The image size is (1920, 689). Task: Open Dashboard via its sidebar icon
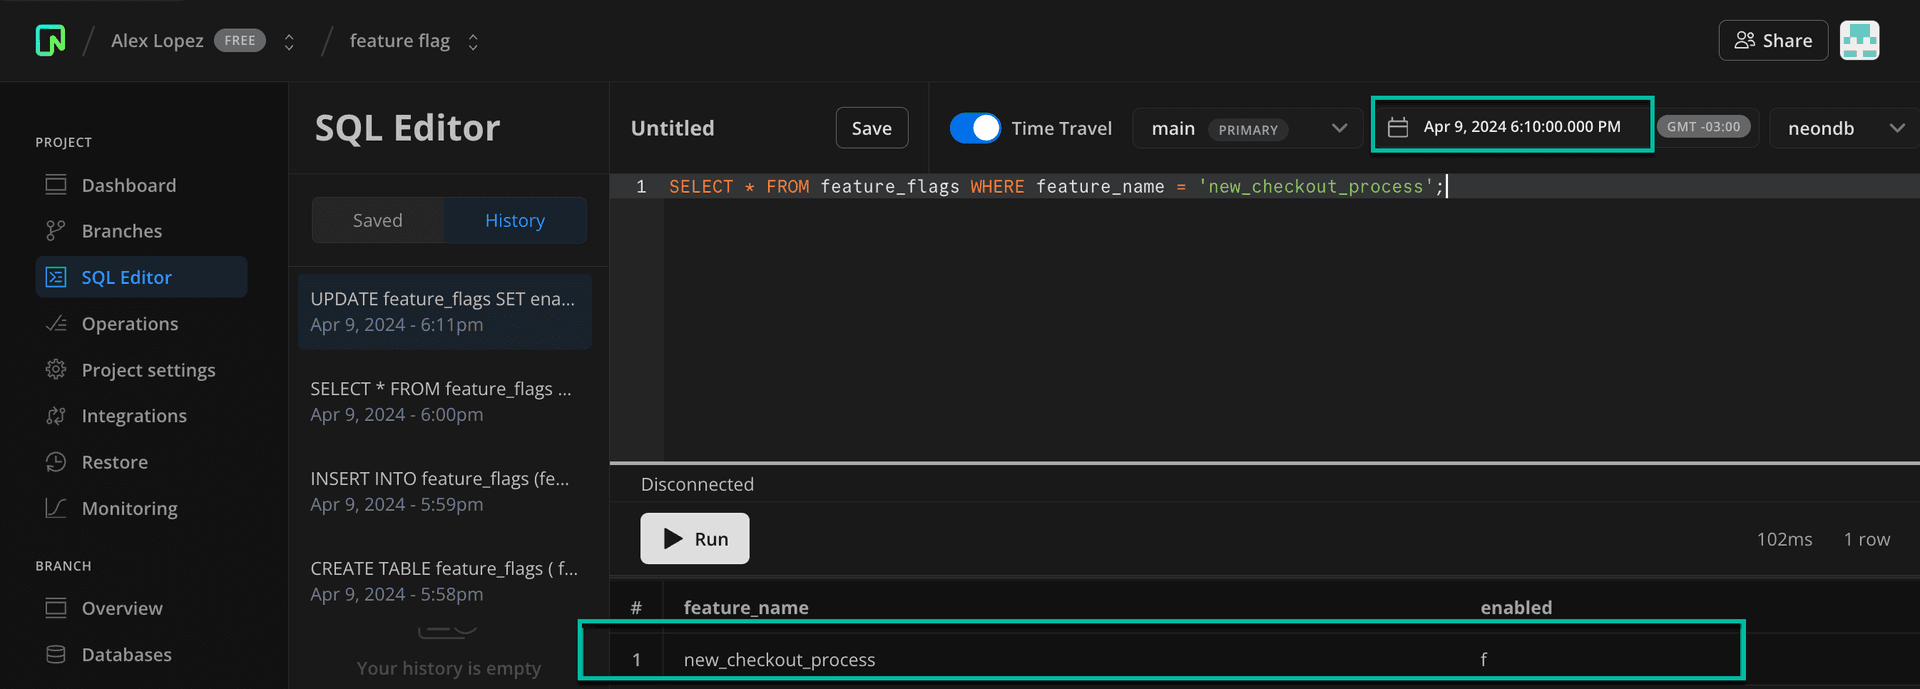click(x=56, y=185)
